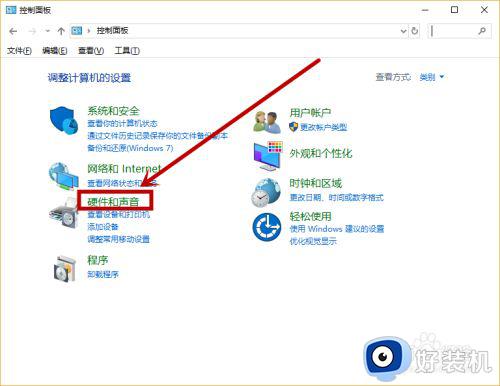Open the System and Security shield icon
Viewport: 500px width, 386px height.
pos(64,120)
